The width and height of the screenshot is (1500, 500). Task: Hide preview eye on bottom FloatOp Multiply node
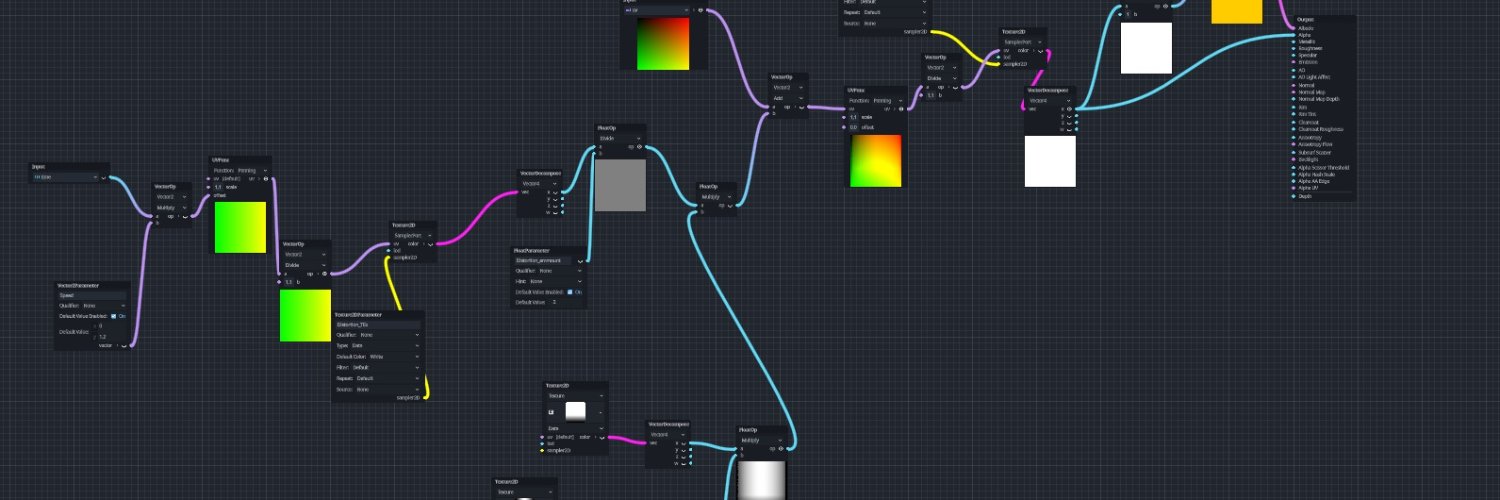point(781,448)
